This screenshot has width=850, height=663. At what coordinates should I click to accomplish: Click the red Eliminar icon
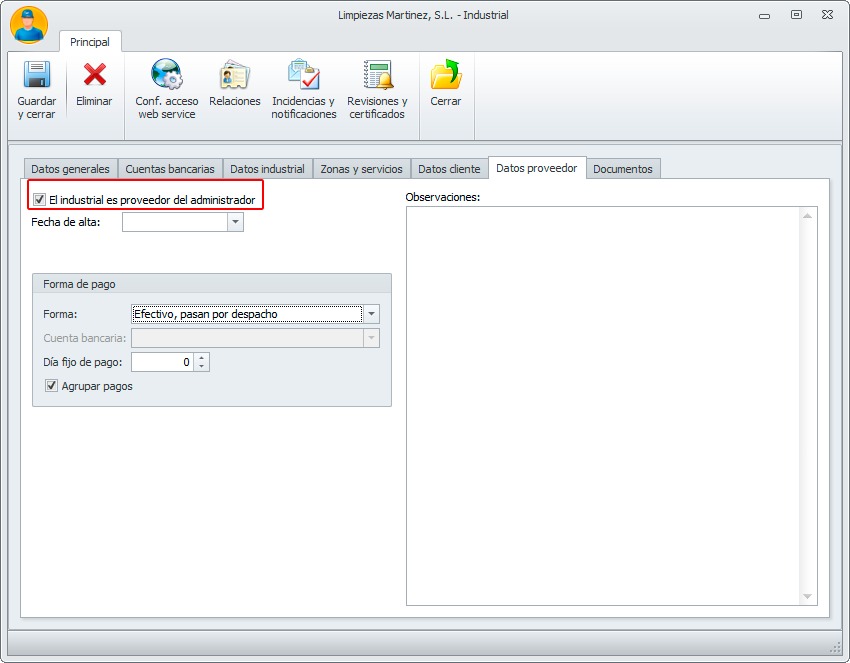[94, 74]
